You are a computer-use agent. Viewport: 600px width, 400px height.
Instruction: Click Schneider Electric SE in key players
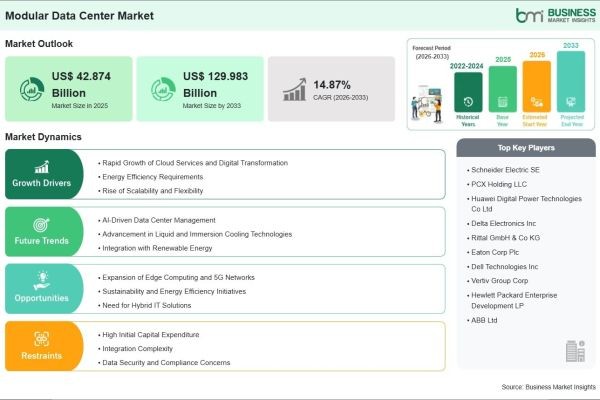coord(503,170)
